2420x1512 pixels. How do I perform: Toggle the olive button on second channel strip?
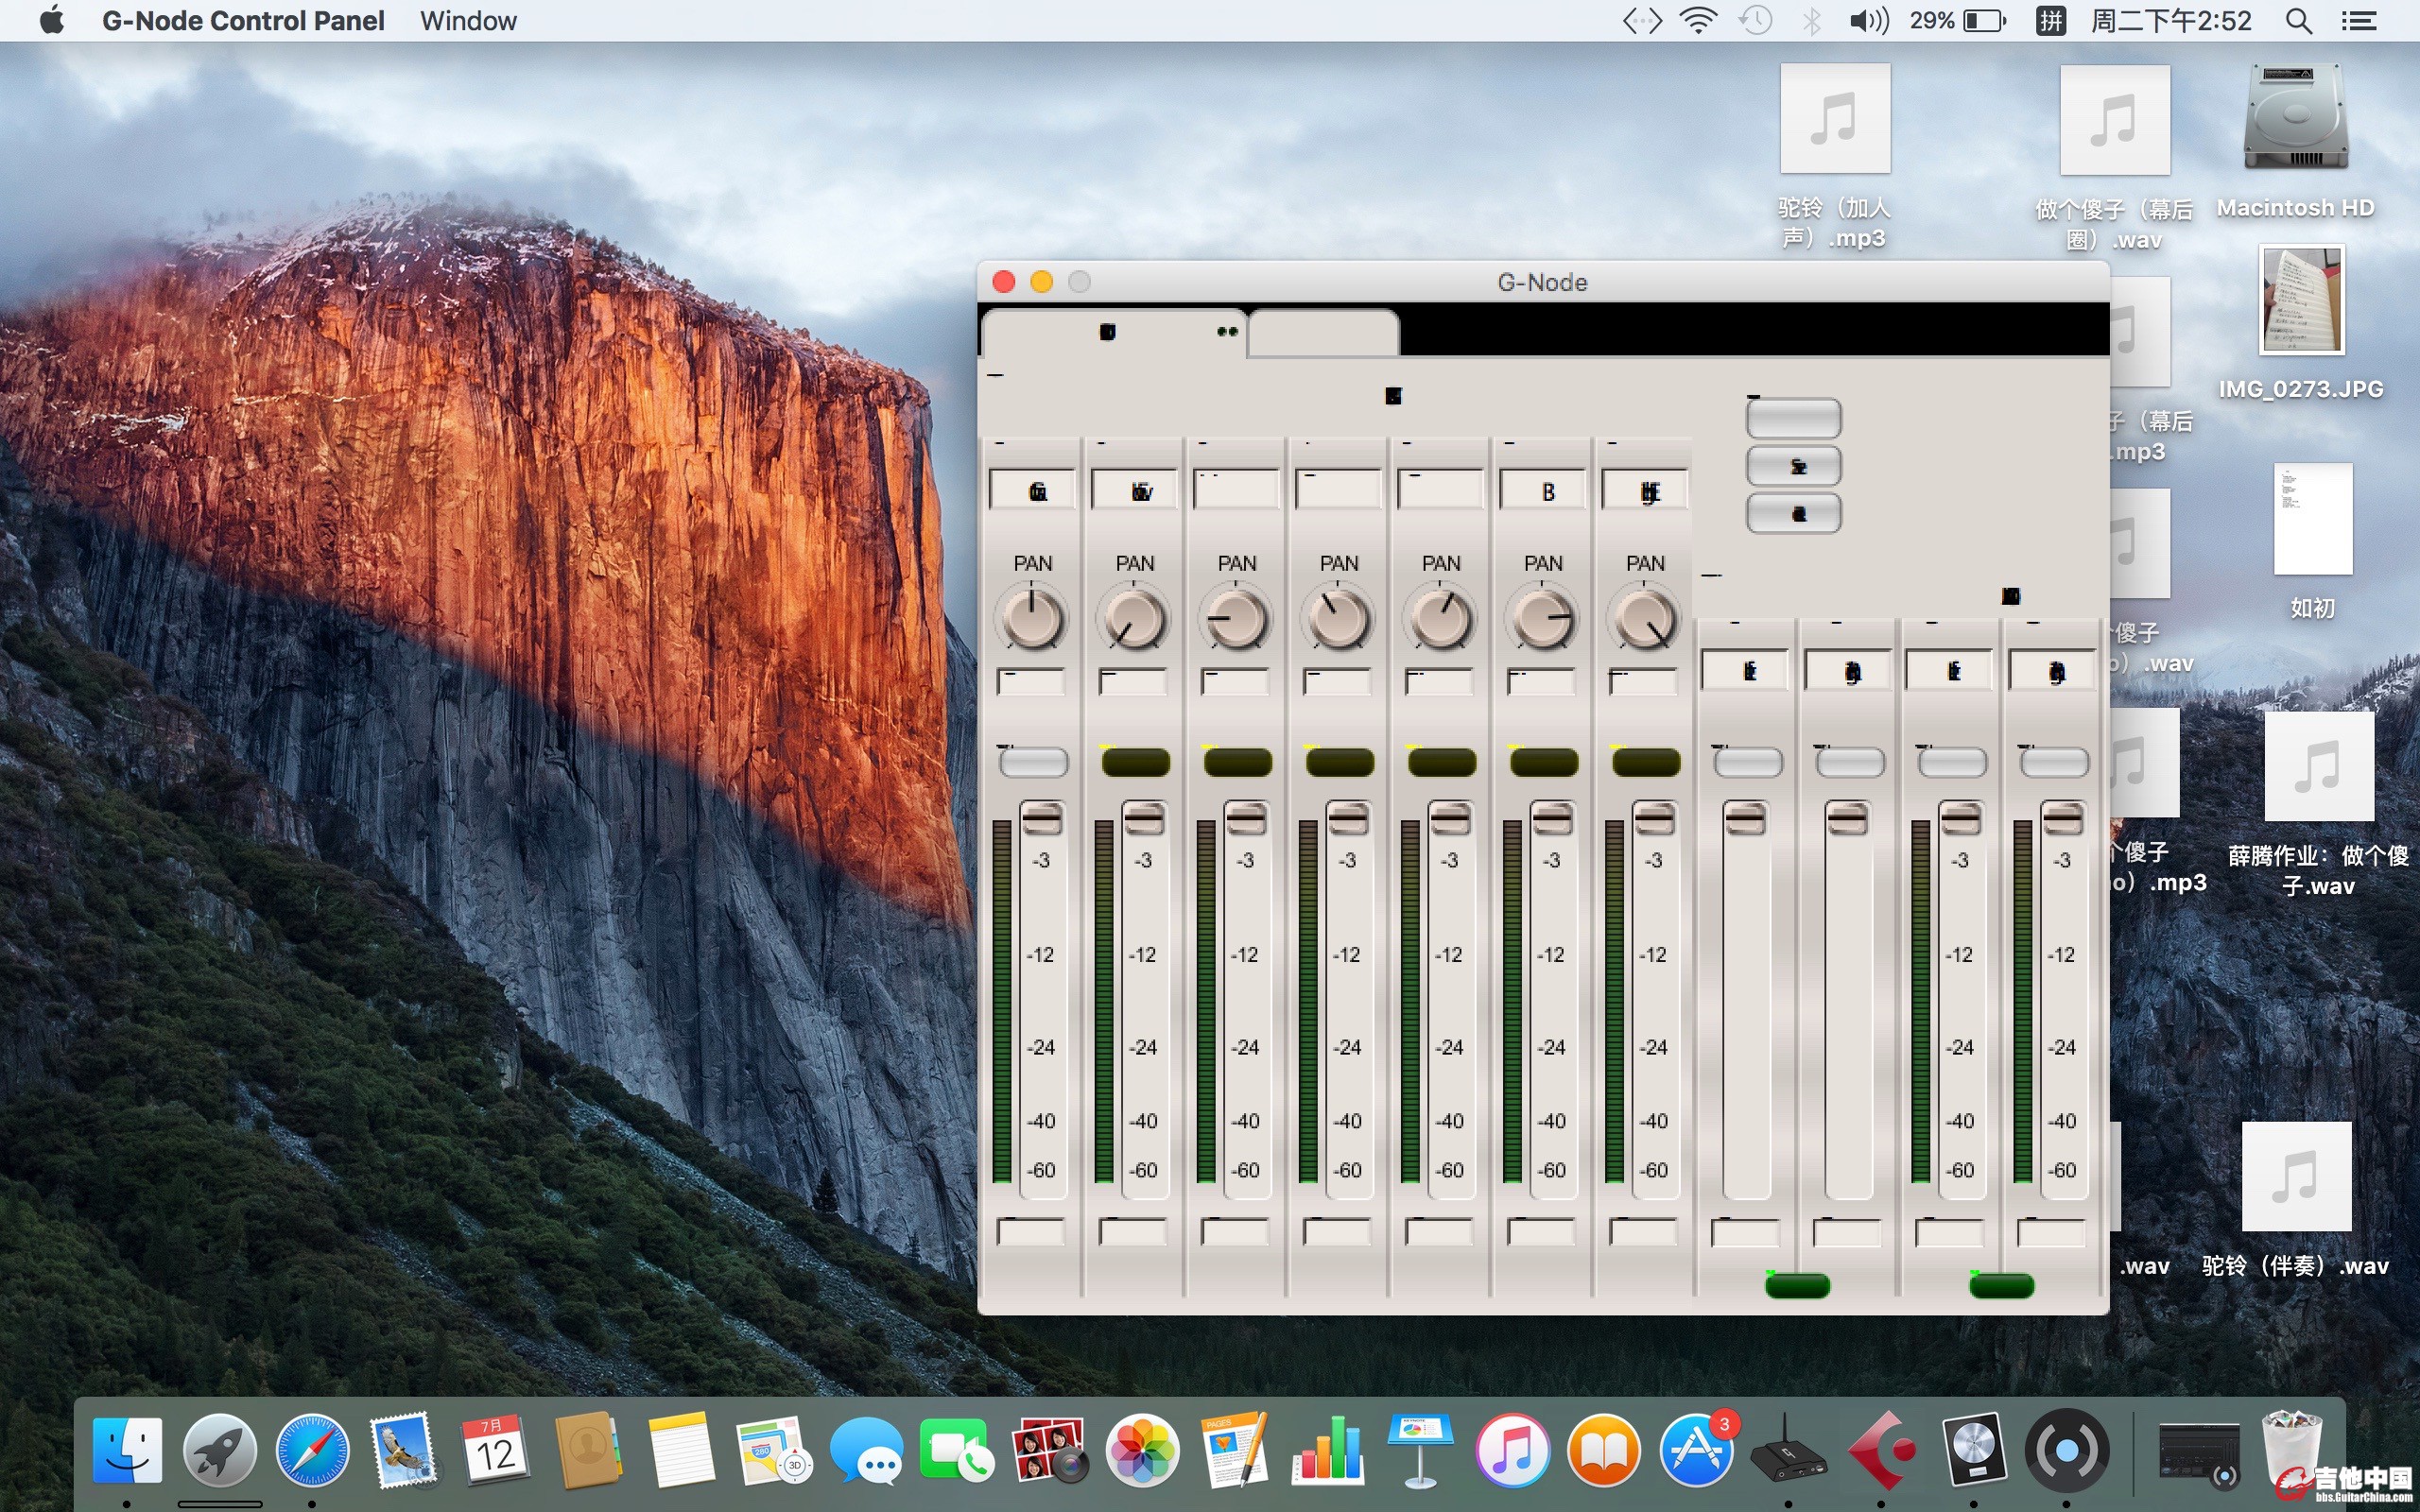pos(1135,763)
